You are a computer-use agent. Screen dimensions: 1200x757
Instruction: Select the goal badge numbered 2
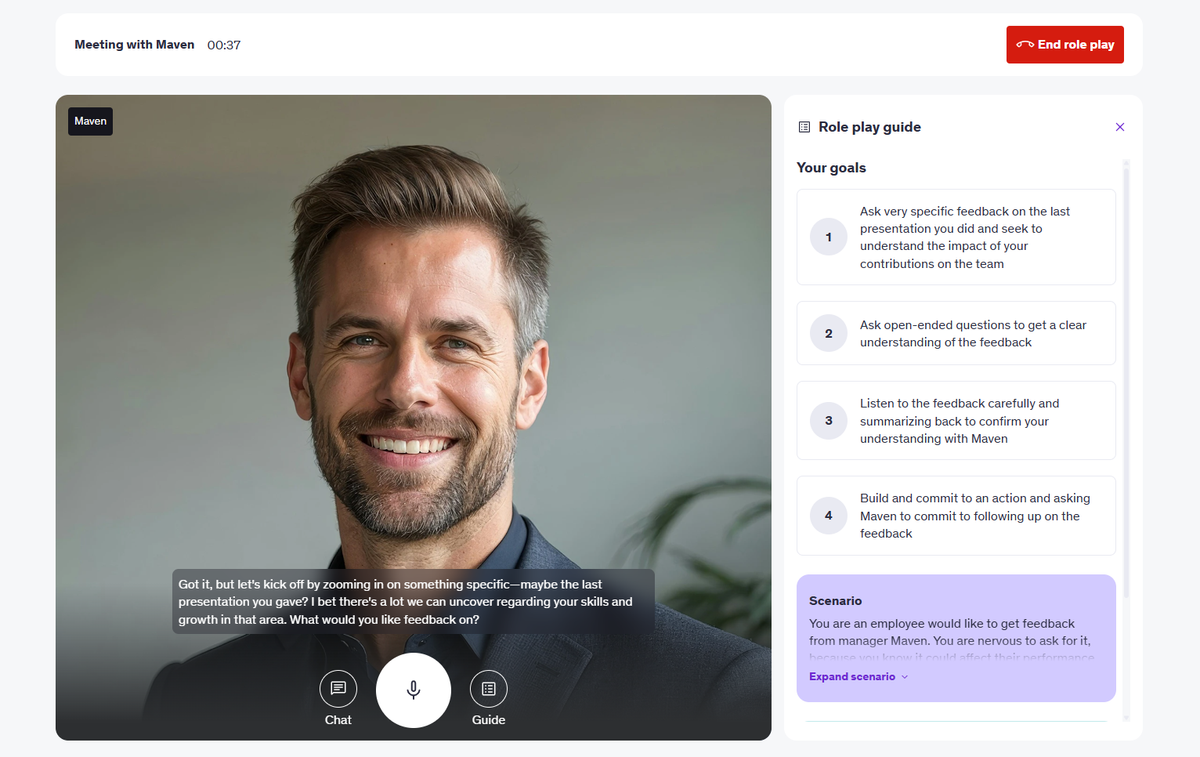point(828,333)
